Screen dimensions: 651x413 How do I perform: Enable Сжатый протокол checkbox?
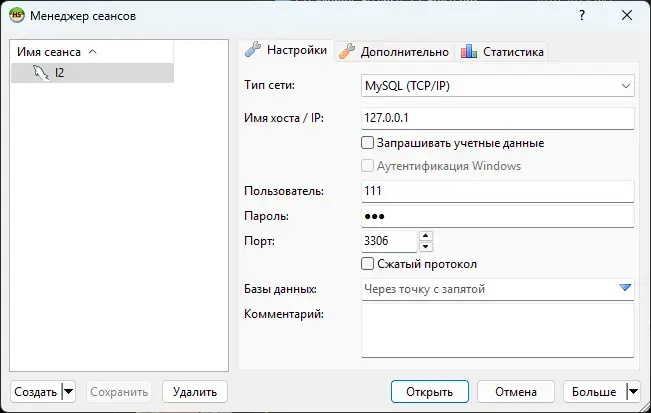367,264
